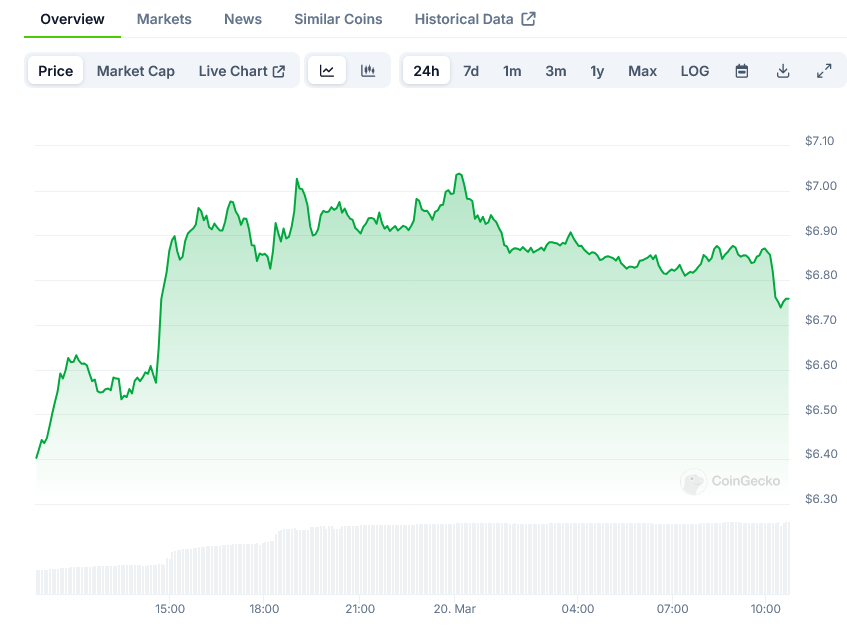Show 1y price history
Image resolution: width=847 pixels, height=630 pixels.
click(597, 71)
